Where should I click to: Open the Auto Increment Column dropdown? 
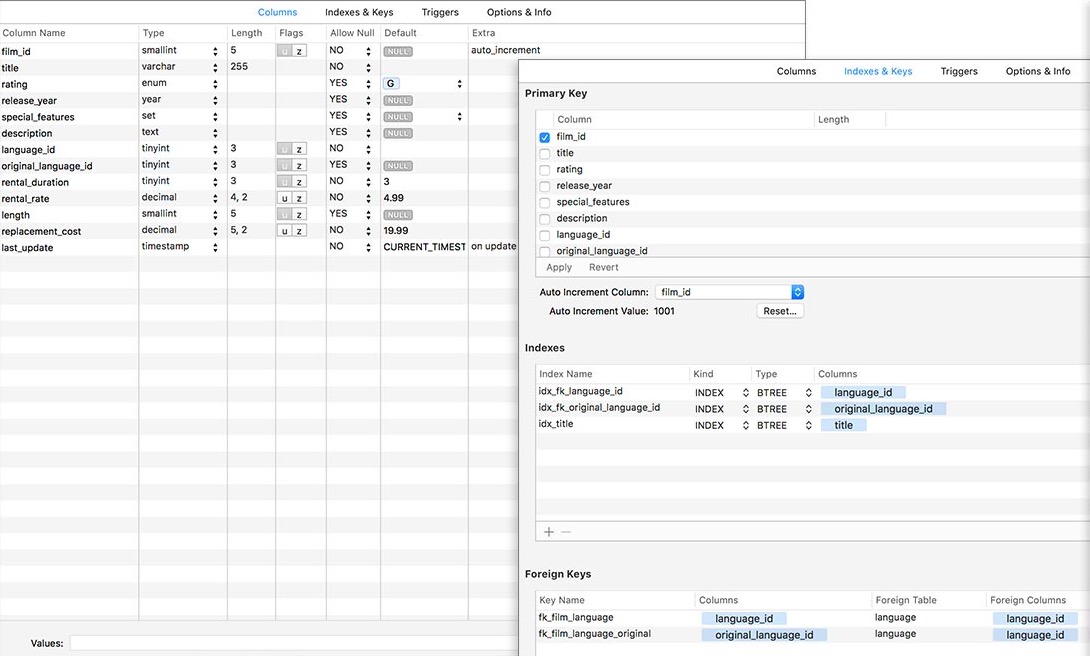pyautogui.click(x=729, y=292)
